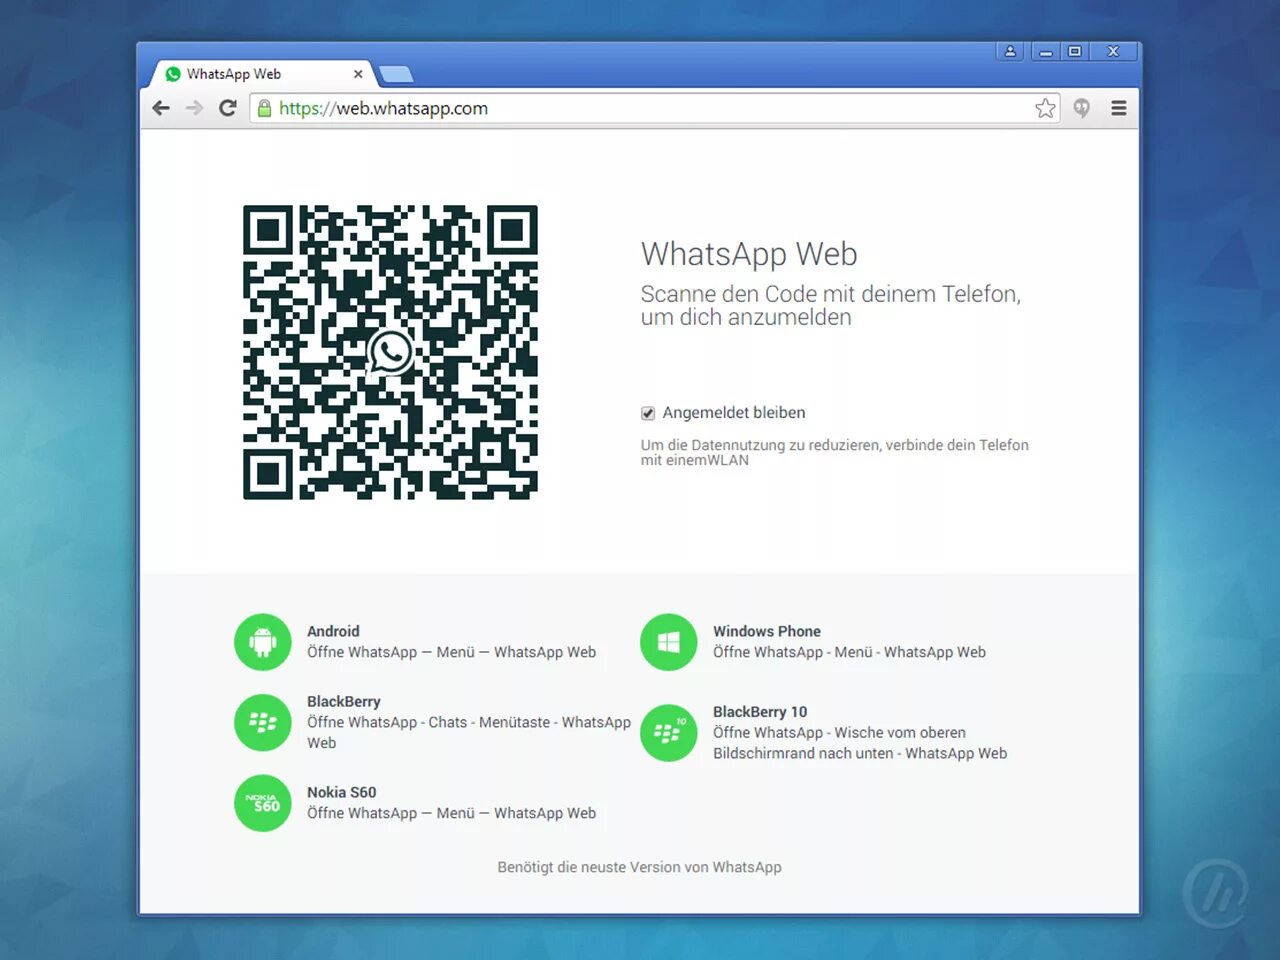Click the green padlock security icon

(x=264, y=108)
